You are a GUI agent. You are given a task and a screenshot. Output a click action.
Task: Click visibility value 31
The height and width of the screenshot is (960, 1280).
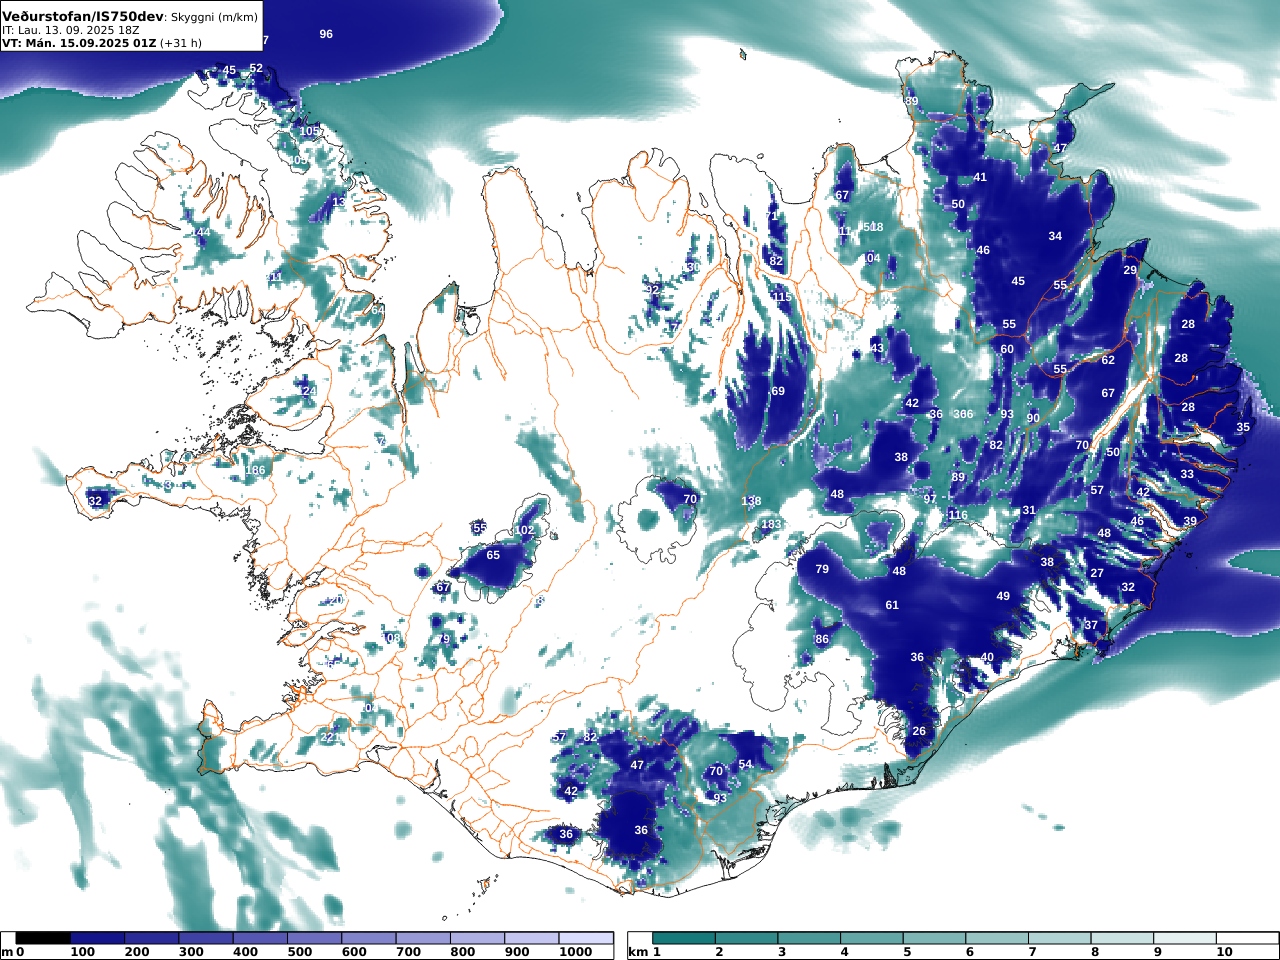coord(1029,510)
